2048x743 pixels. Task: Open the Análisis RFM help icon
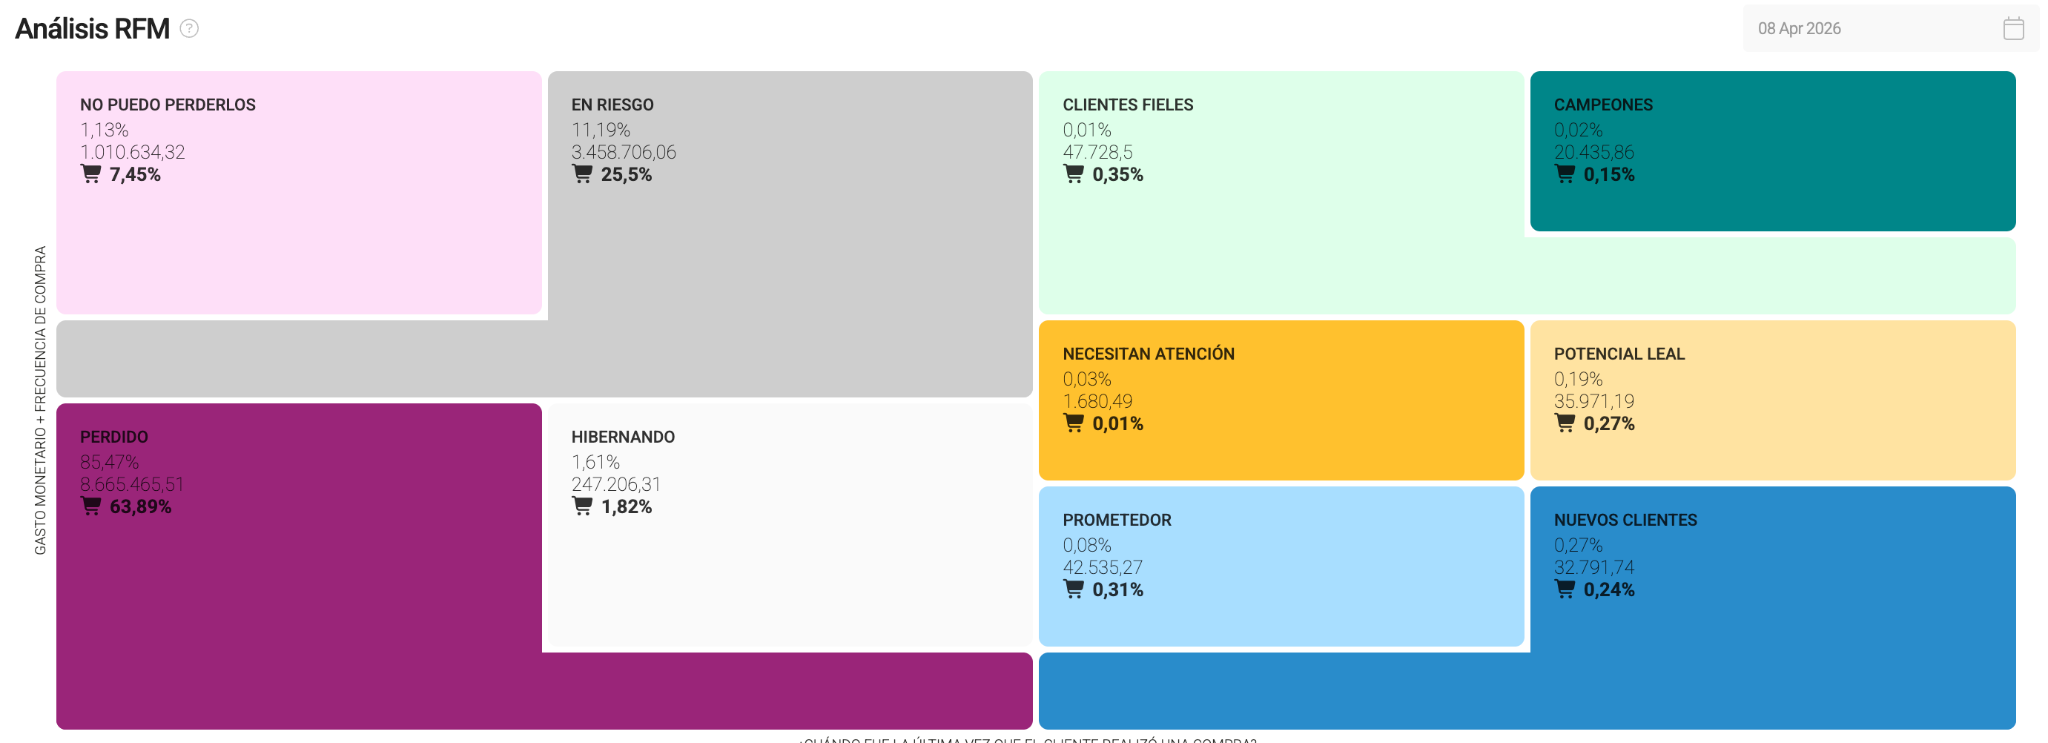(x=187, y=27)
